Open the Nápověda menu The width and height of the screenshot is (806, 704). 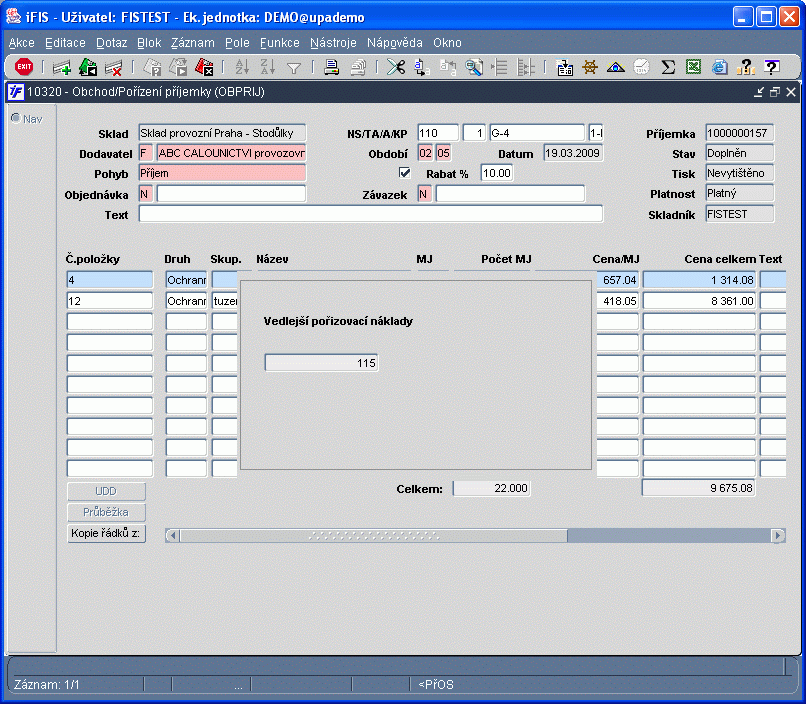click(395, 43)
